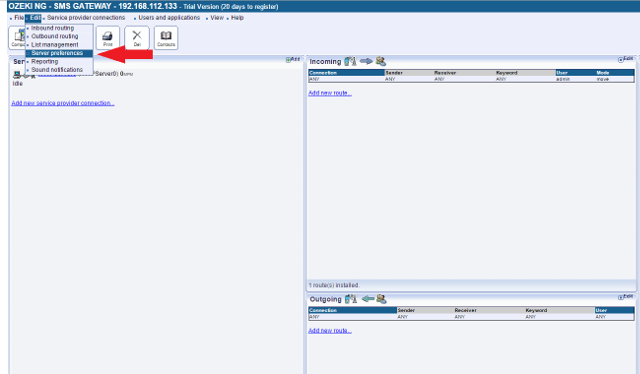Viewport: 640px width, 374px height.
Task: Open the Users and applications menu
Action: pyautogui.click(x=169, y=18)
